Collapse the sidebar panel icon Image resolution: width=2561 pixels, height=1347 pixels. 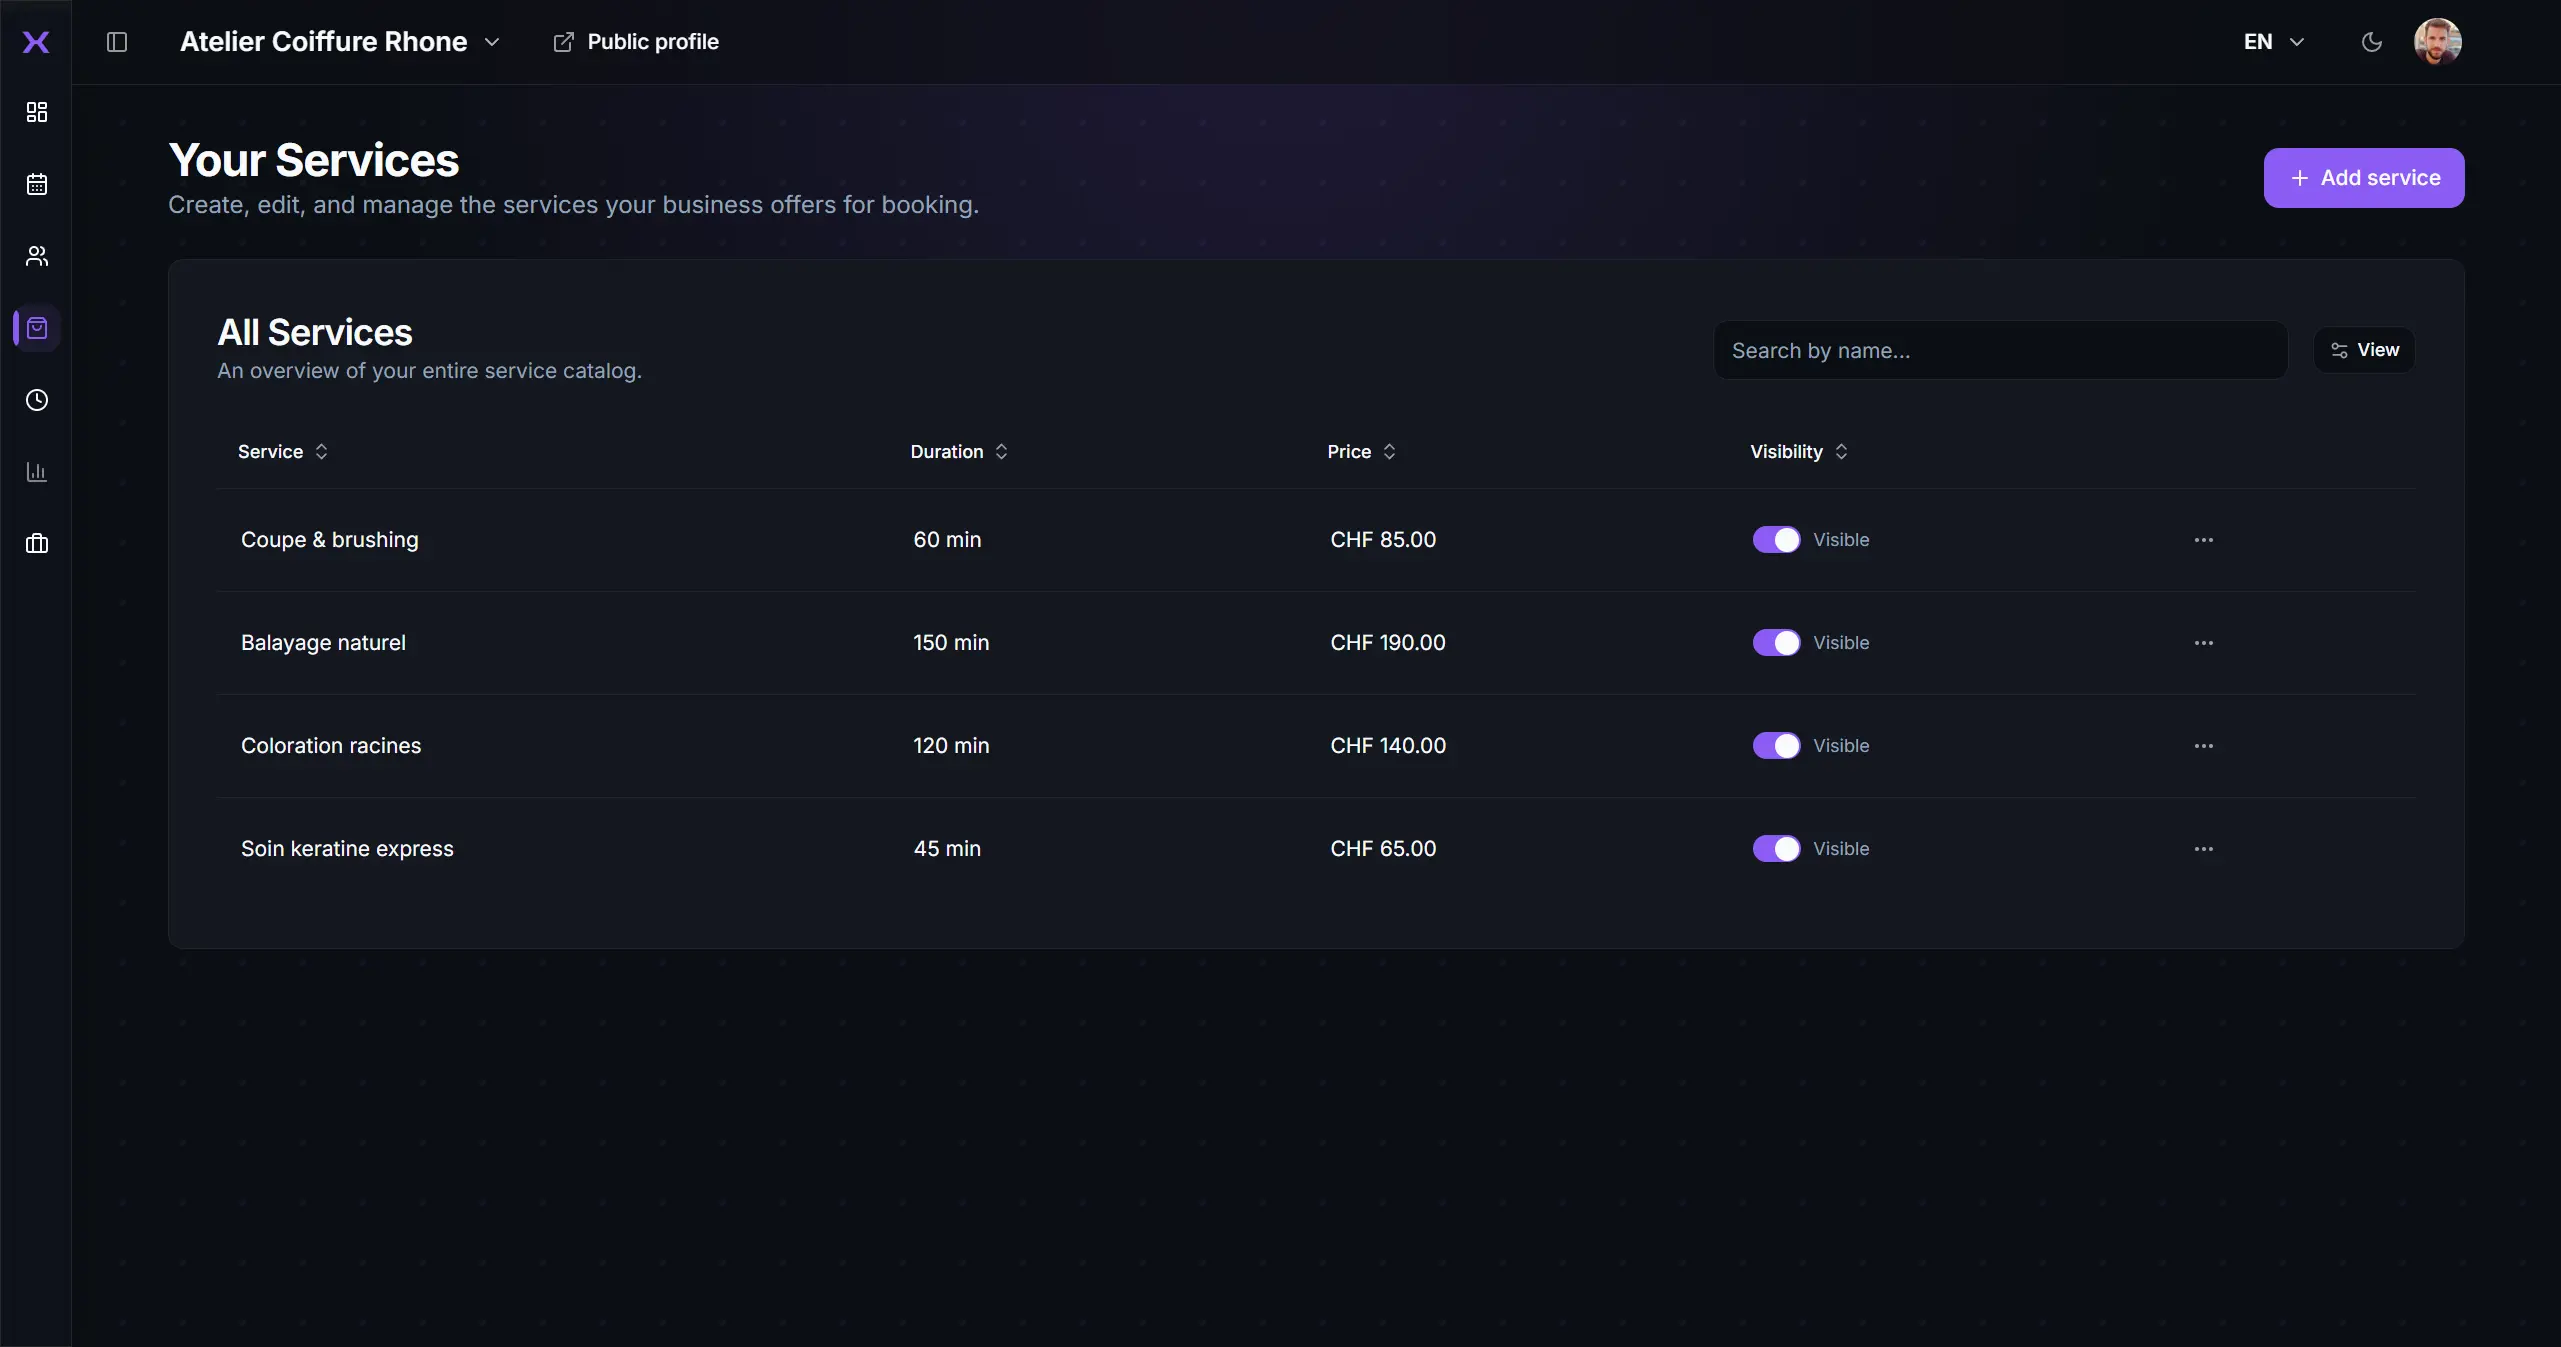117,42
